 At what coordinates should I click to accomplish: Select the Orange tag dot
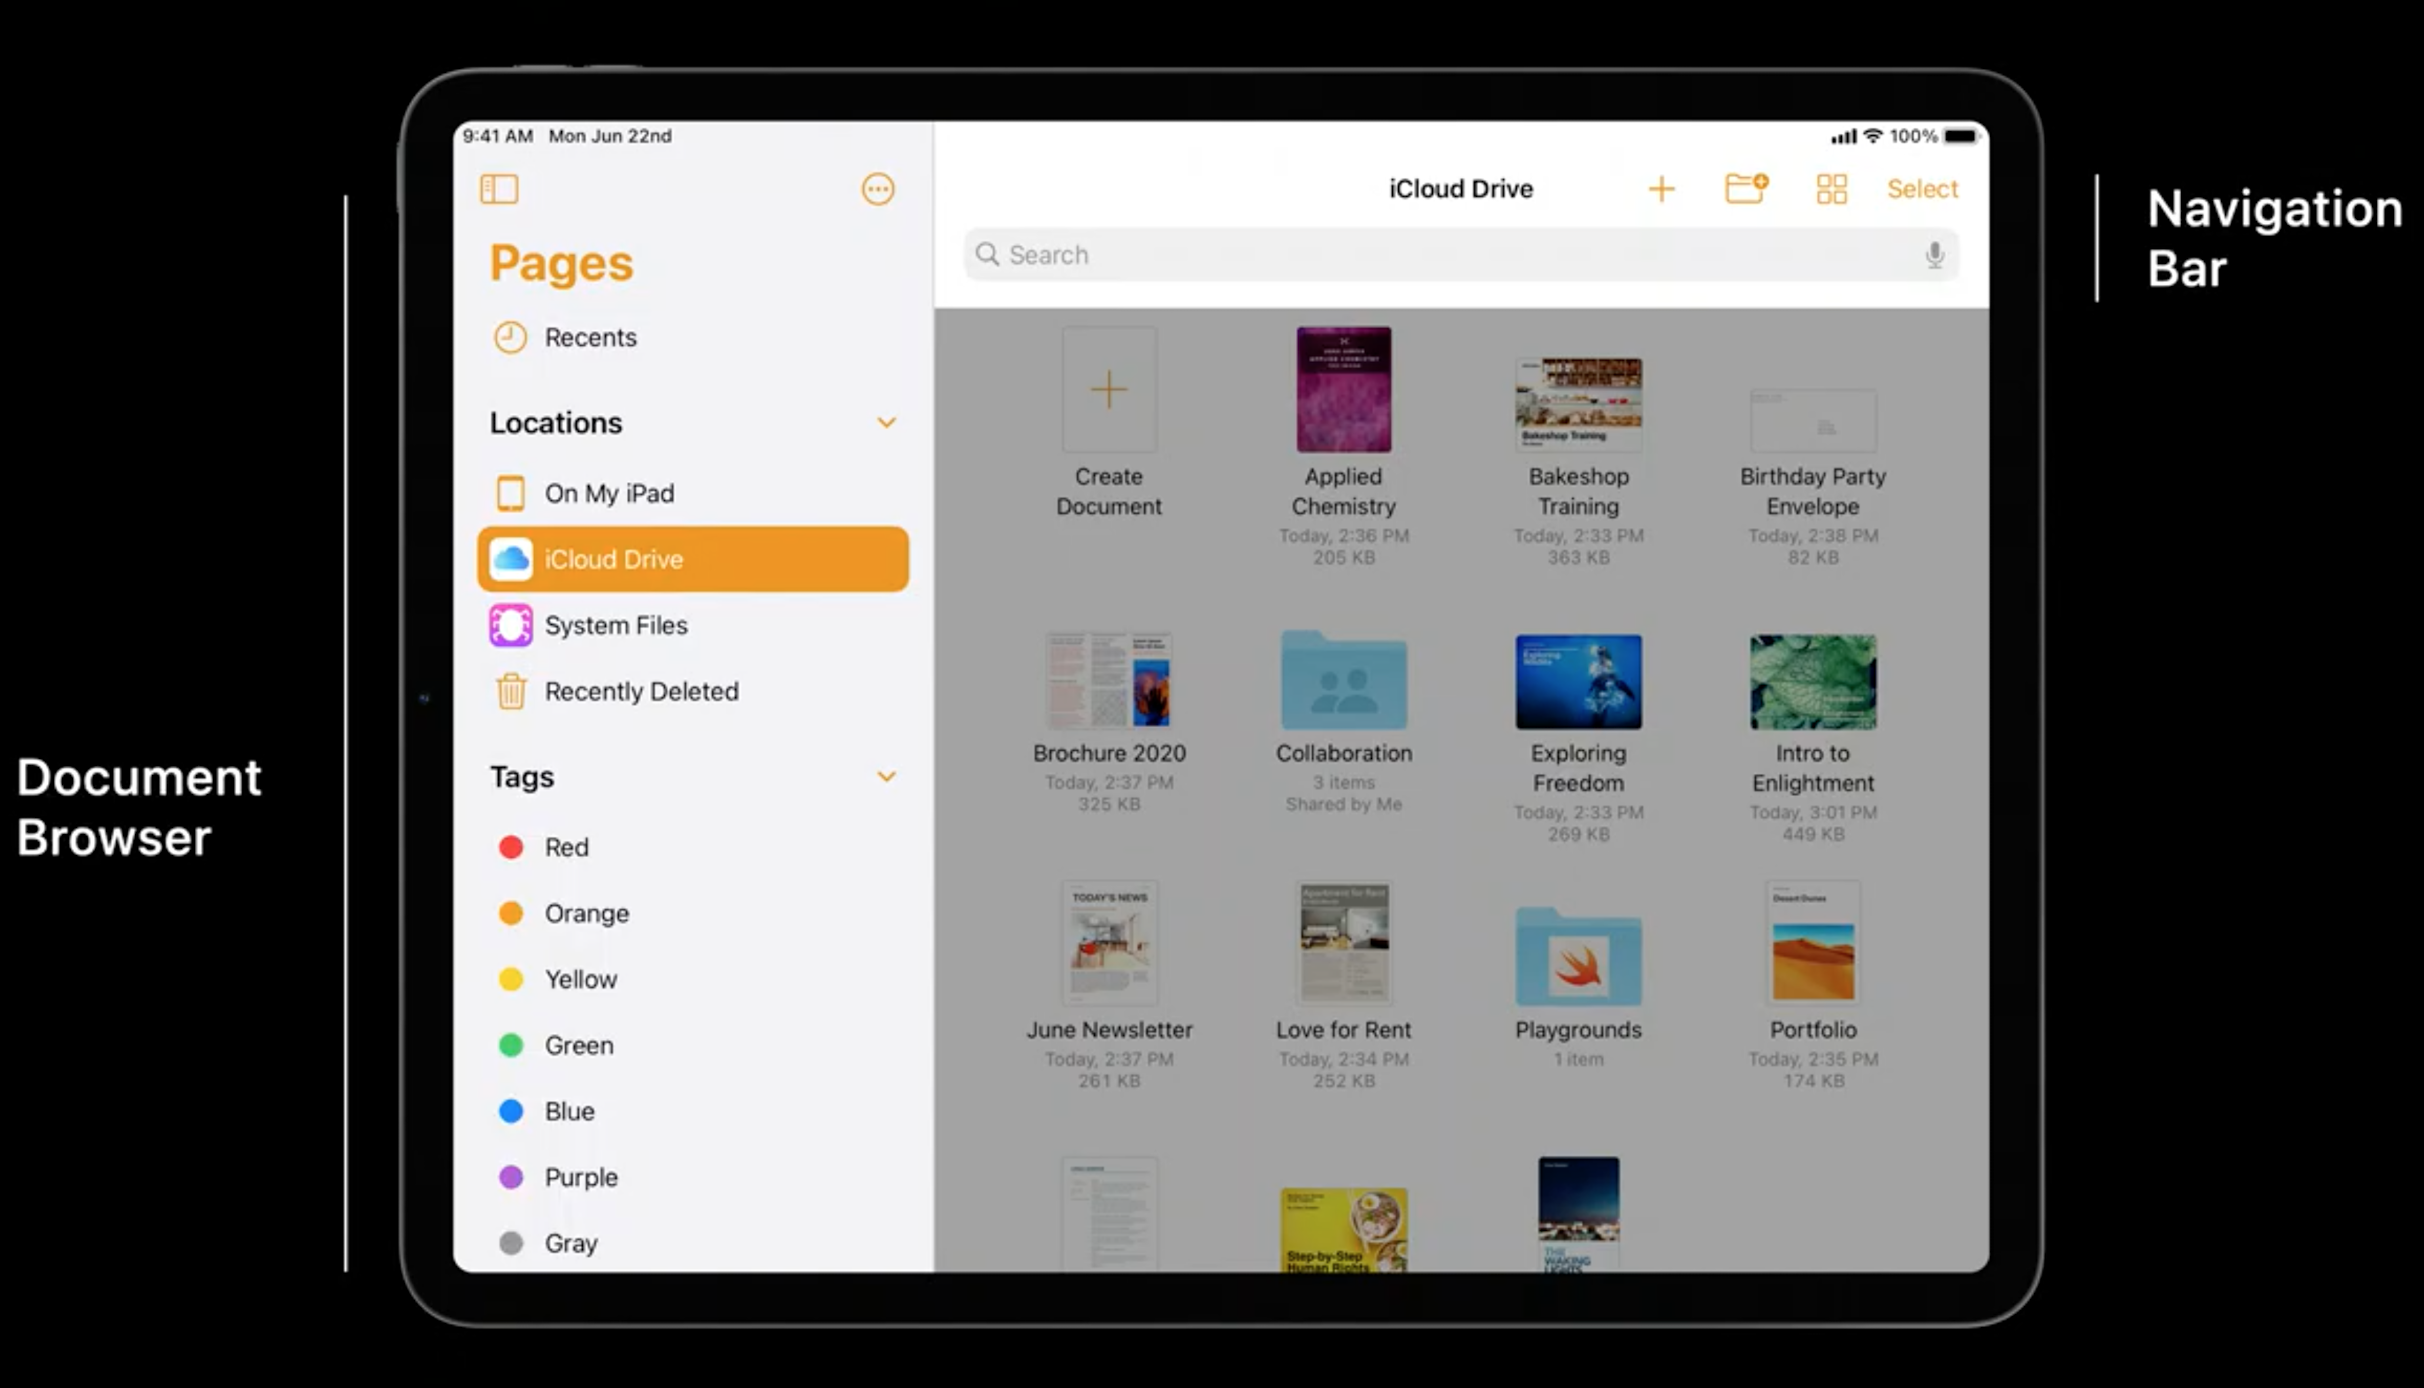coord(510,913)
